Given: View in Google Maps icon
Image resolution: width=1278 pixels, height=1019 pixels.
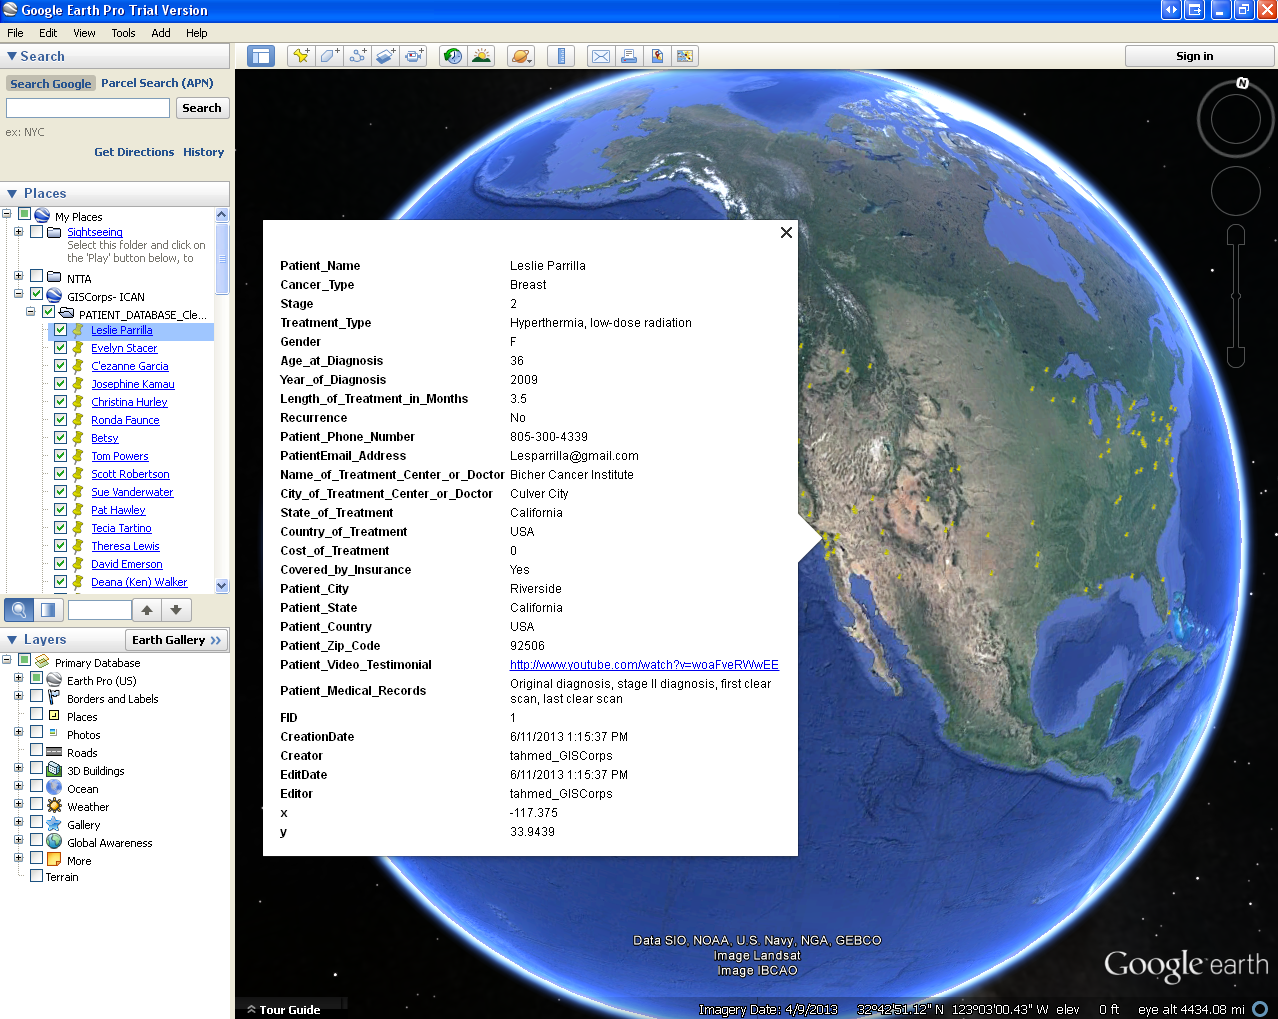Looking at the screenshot, I should (657, 56).
